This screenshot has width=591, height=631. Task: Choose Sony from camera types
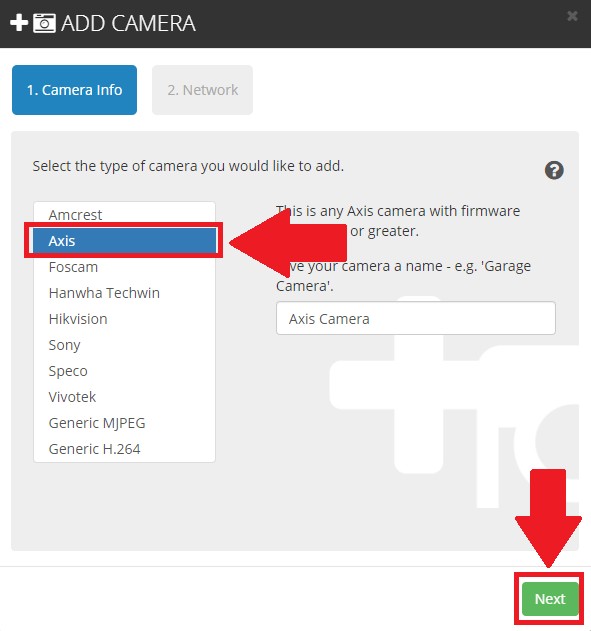click(124, 345)
